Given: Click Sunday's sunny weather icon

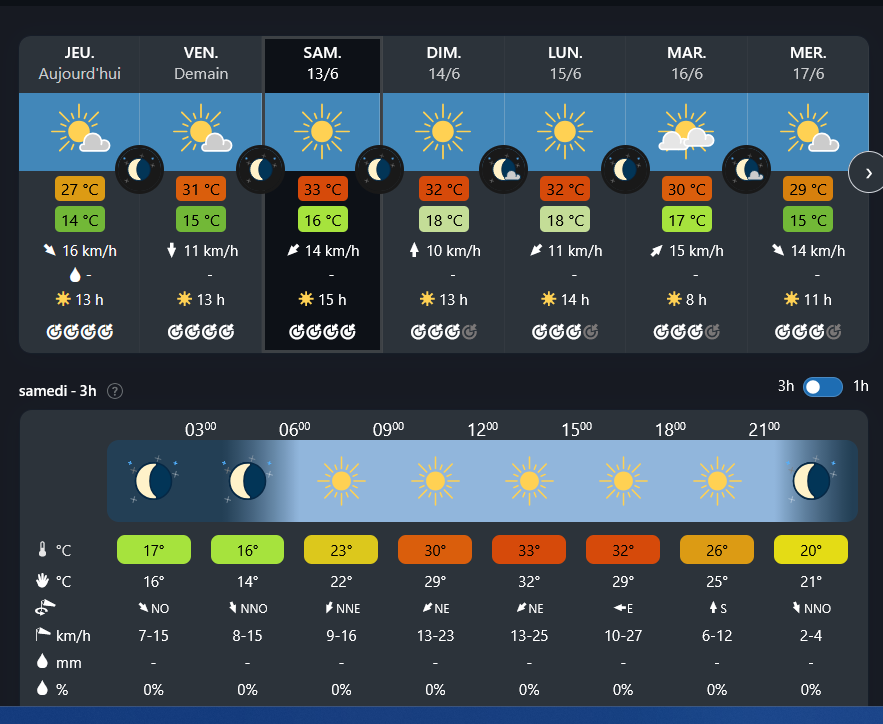Looking at the screenshot, I should [x=443, y=131].
